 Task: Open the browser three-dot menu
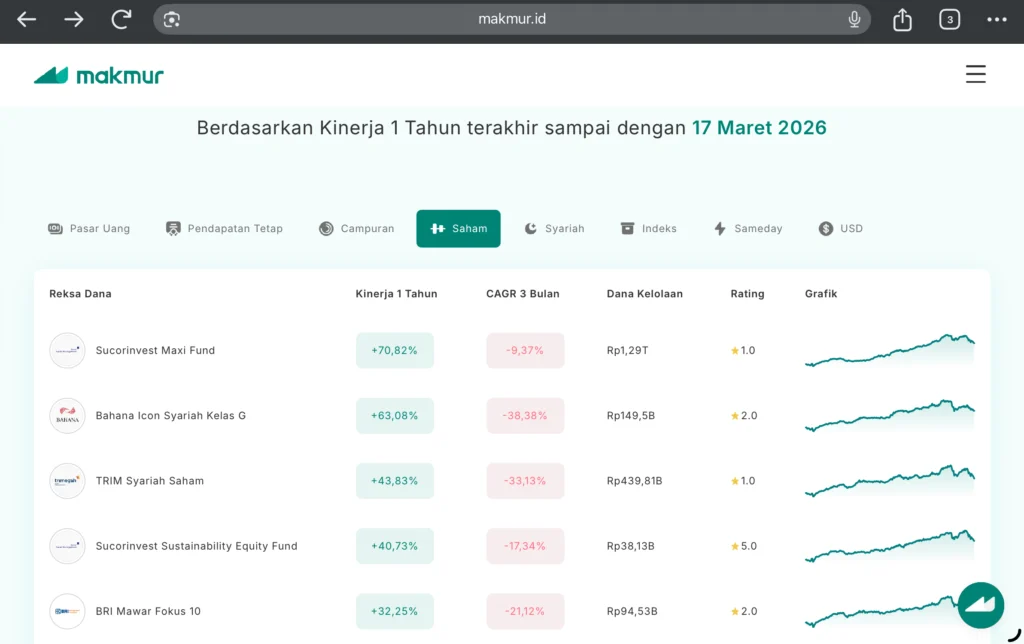(996, 18)
